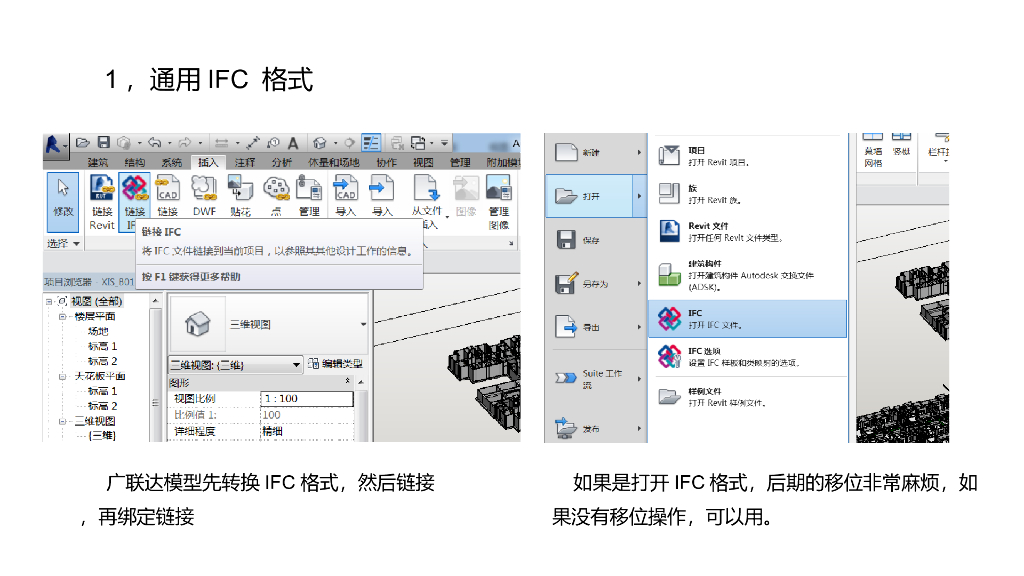The height and width of the screenshot is (576, 1024).
Task: Click the project browser scrollbar up arrow
Action: coord(155,301)
